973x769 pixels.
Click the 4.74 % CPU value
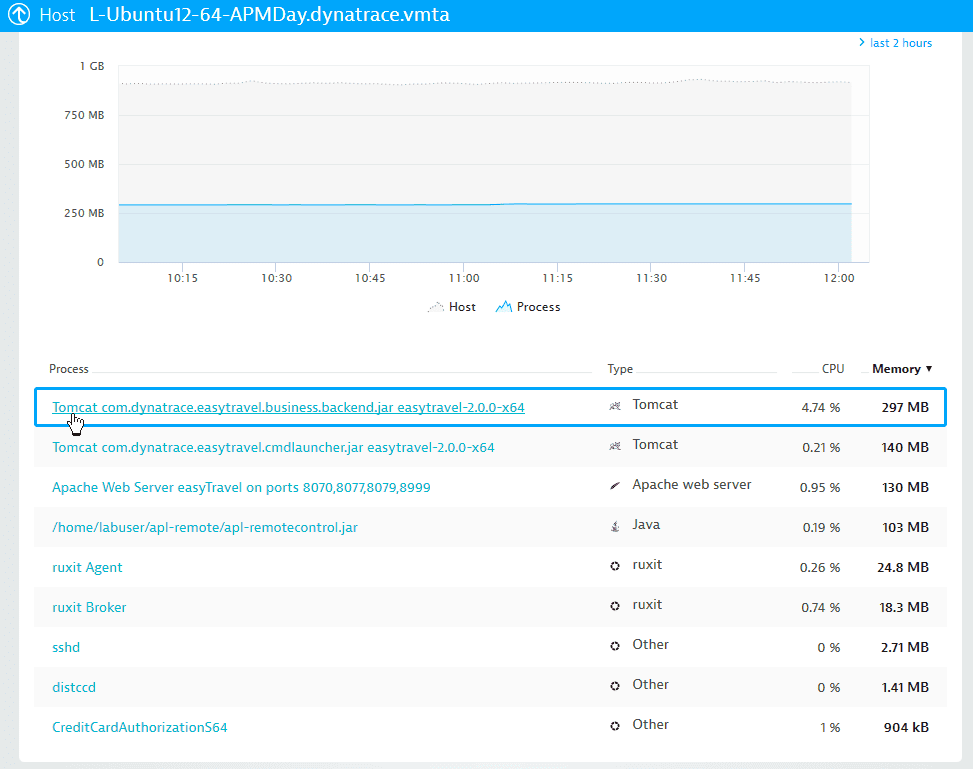820,407
